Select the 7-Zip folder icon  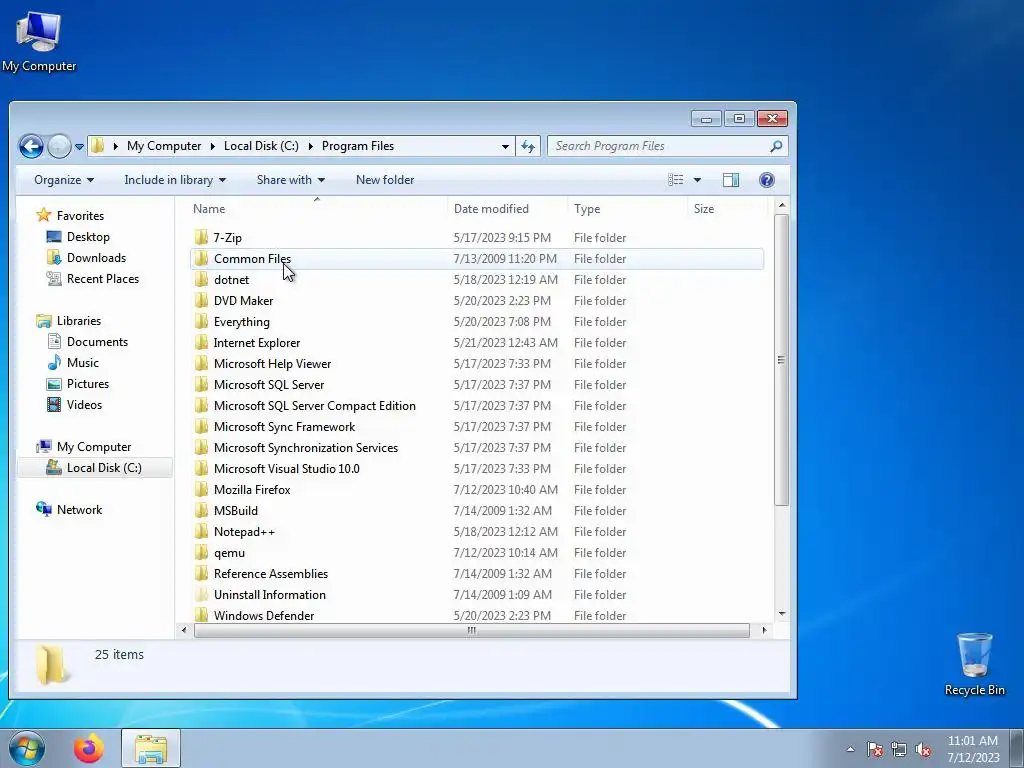tap(201, 238)
